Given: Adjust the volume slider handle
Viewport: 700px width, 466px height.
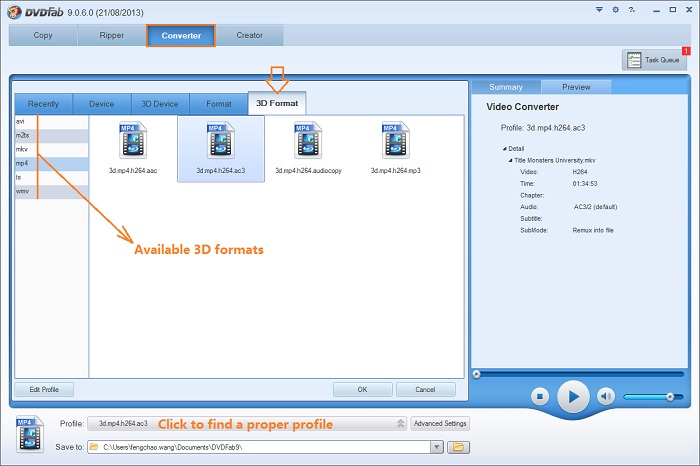Looking at the screenshot, I should tap(670, 396).
